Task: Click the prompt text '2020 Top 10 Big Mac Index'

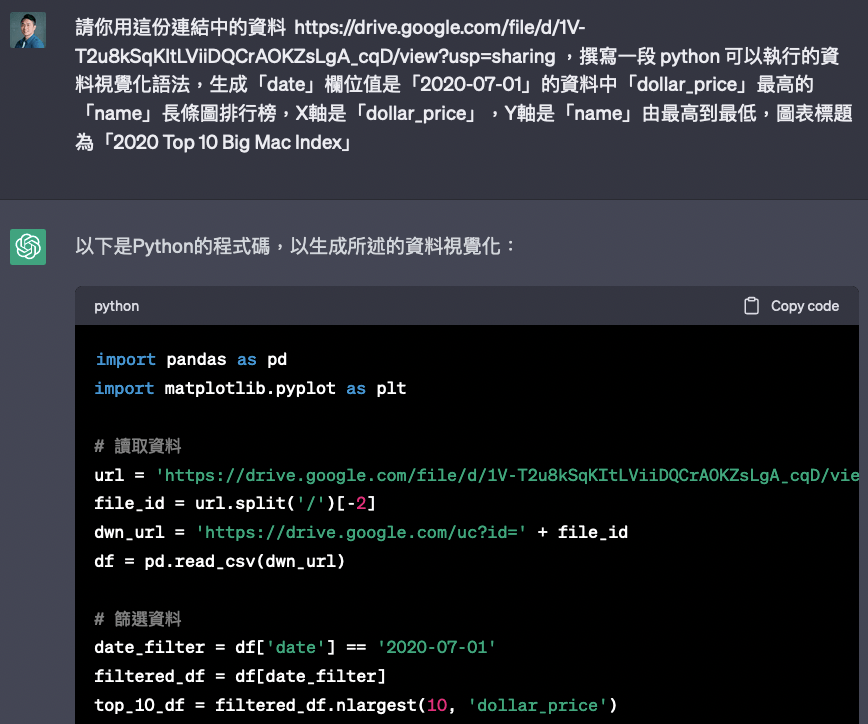Action: pyautogui.click(x=228, y=143)
